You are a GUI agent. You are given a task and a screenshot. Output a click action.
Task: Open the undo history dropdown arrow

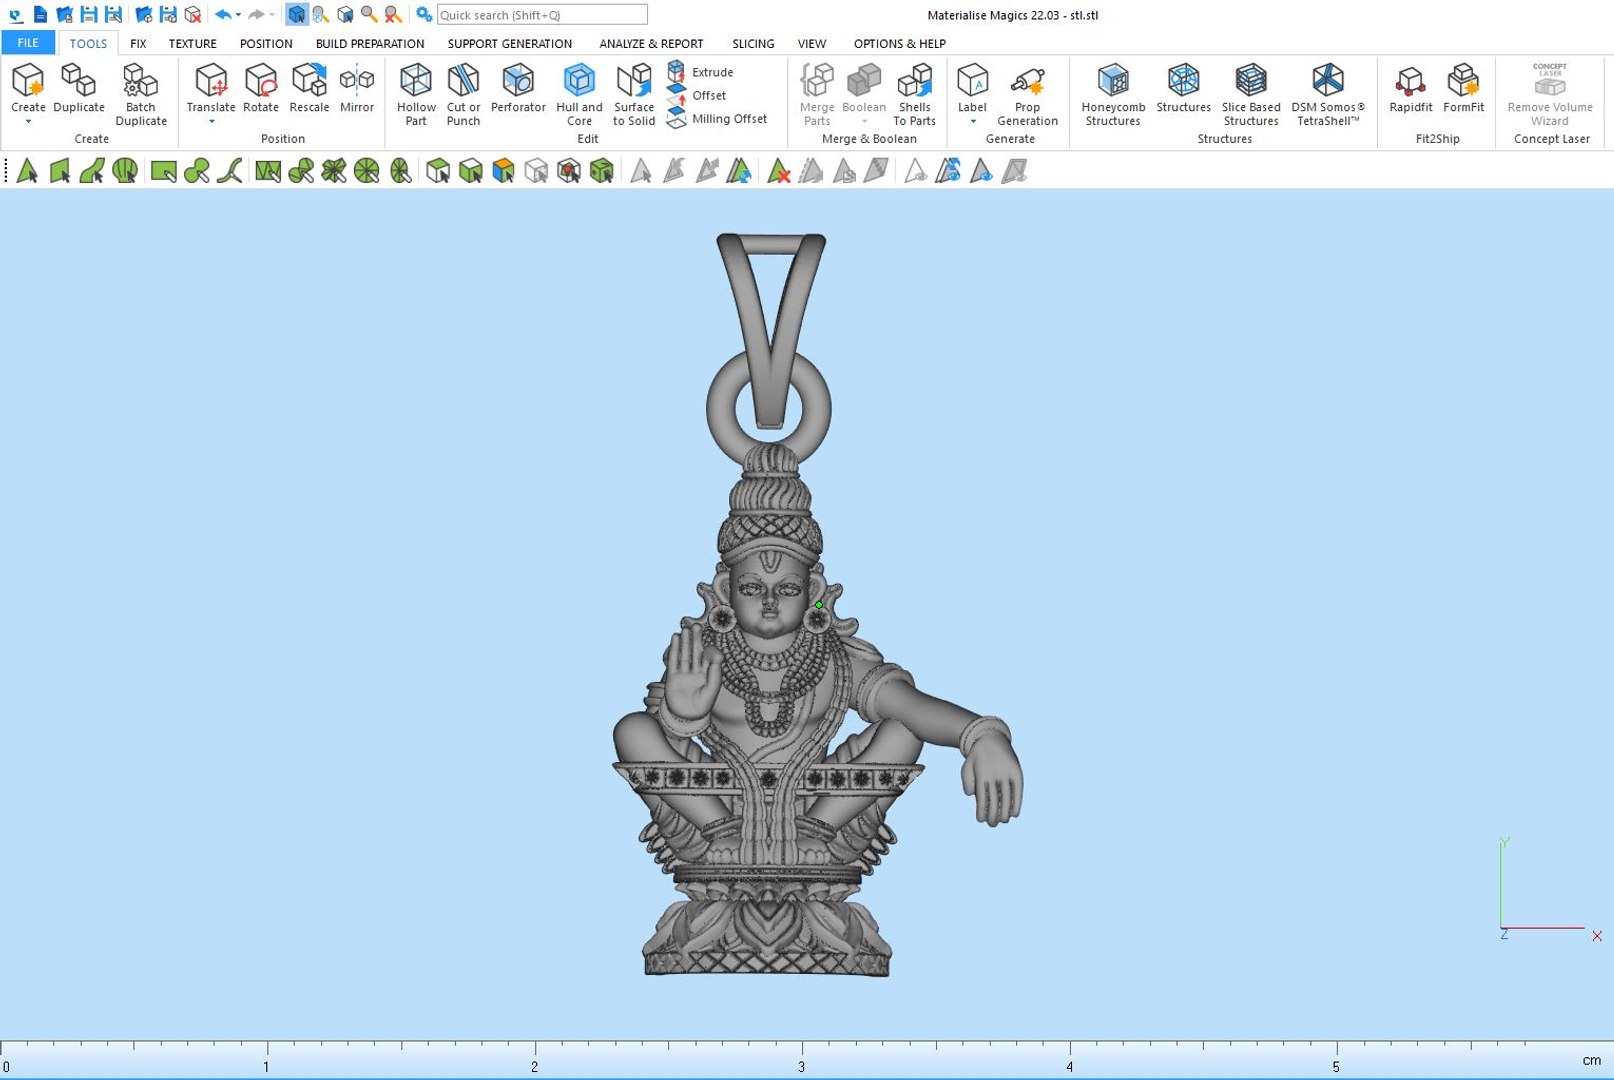coord(238,15)
